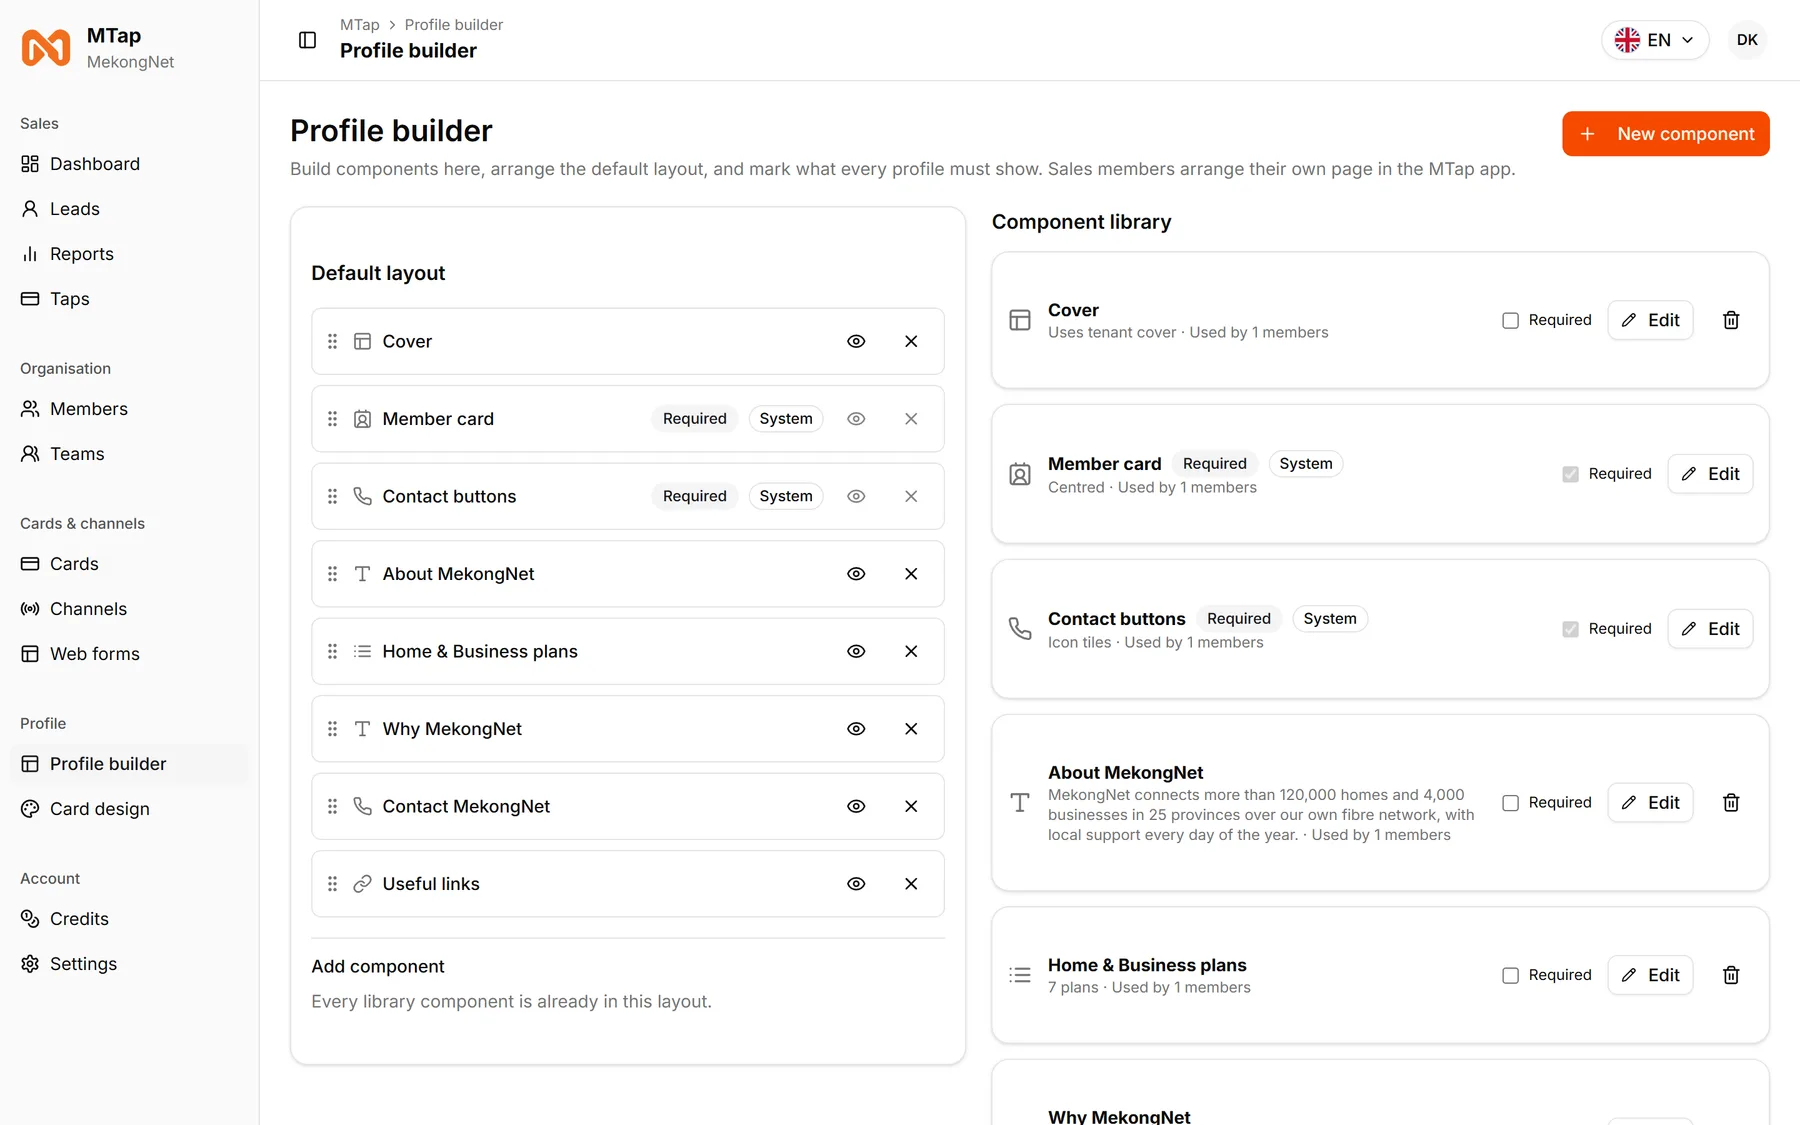Image resolution: width=1800 pixels, height=1125 pixels.
Task: Open Dashboard in the sidebar
Action: (x=129, y=164)
